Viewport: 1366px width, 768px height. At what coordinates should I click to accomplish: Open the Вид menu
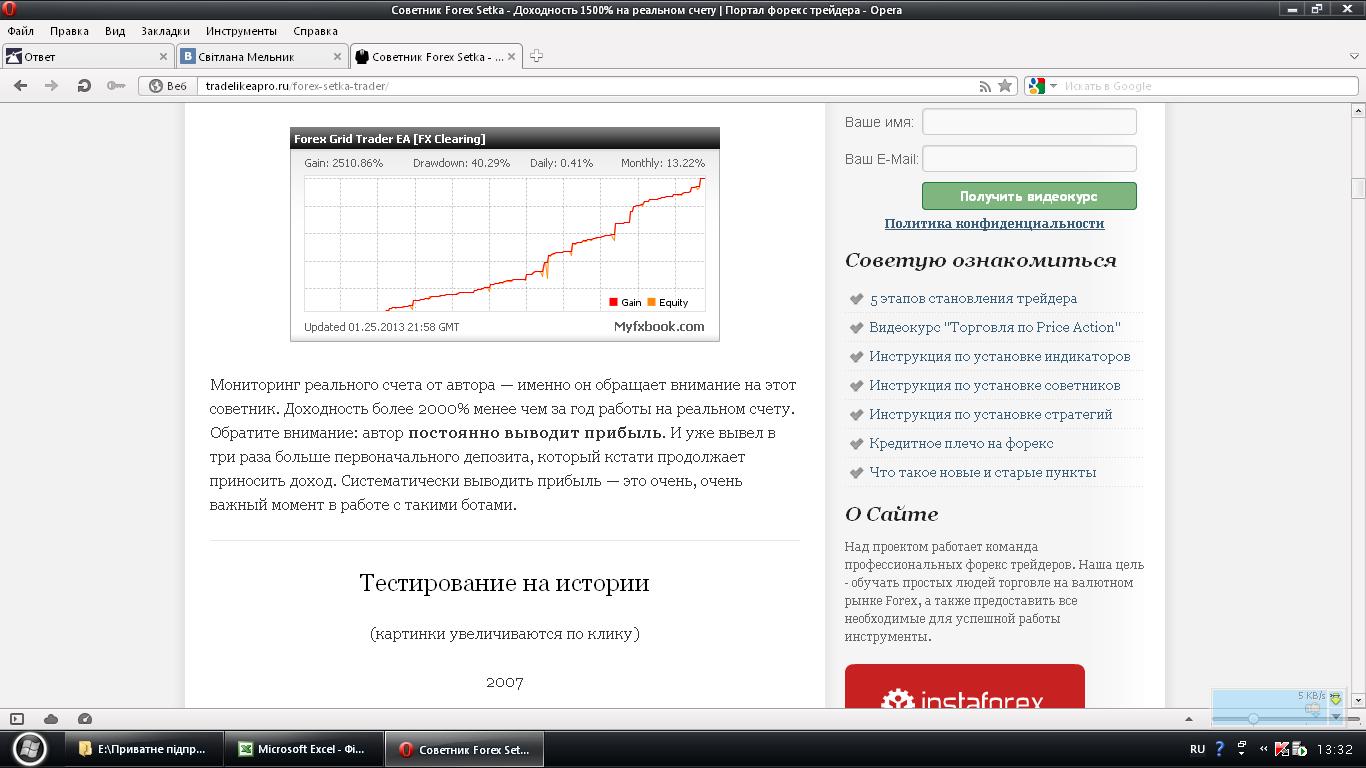click(x=115, y=31)
